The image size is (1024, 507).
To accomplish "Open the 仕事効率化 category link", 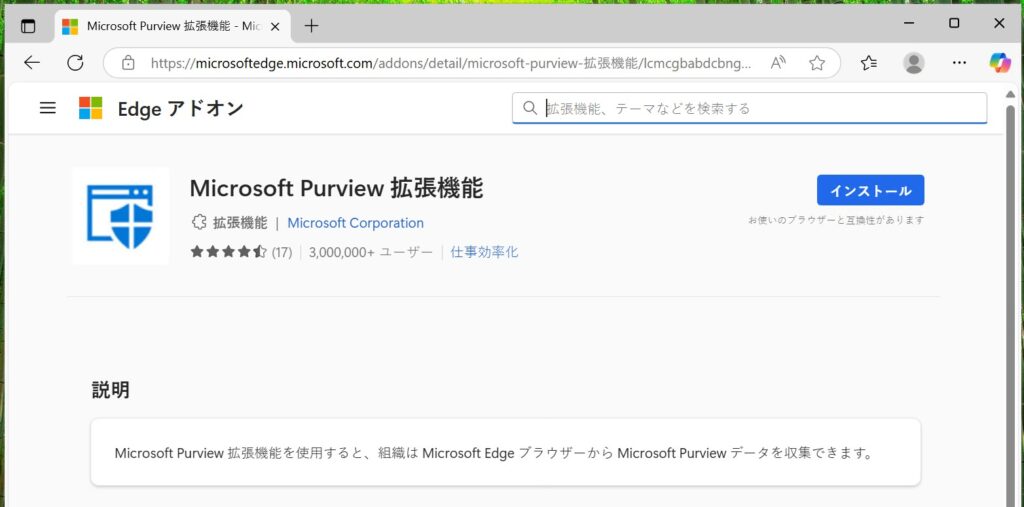I will click(x=485, y=252).
